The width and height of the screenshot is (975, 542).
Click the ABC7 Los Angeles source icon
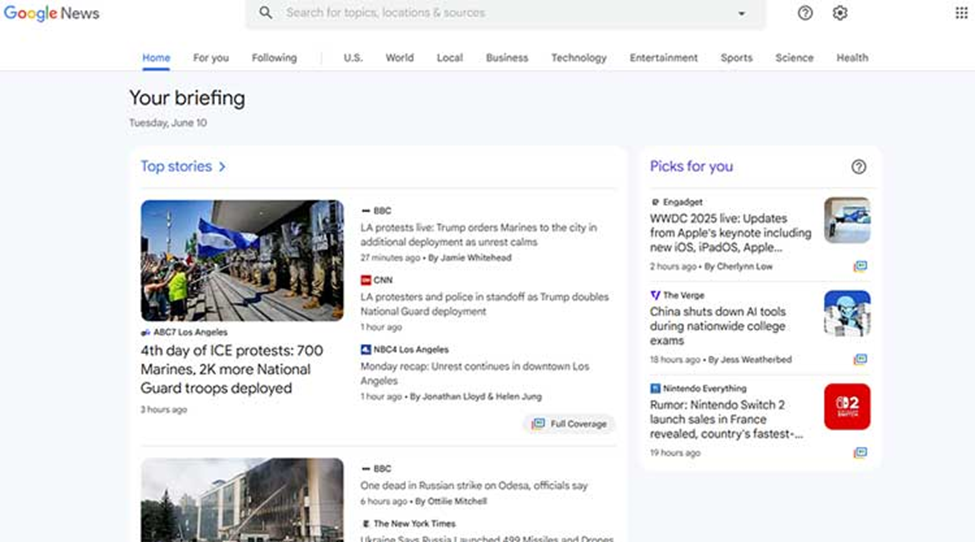(146, 333)
